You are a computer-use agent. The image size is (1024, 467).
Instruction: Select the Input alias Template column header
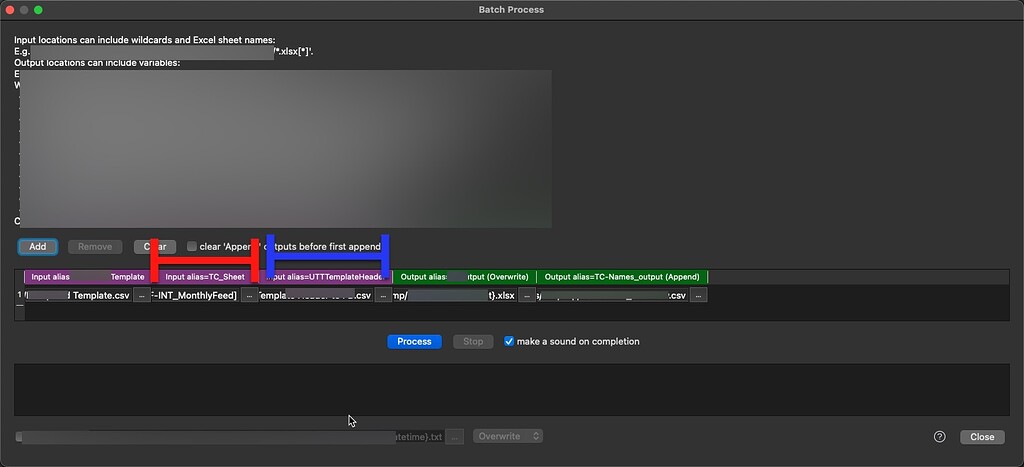(x=88, y=277)
